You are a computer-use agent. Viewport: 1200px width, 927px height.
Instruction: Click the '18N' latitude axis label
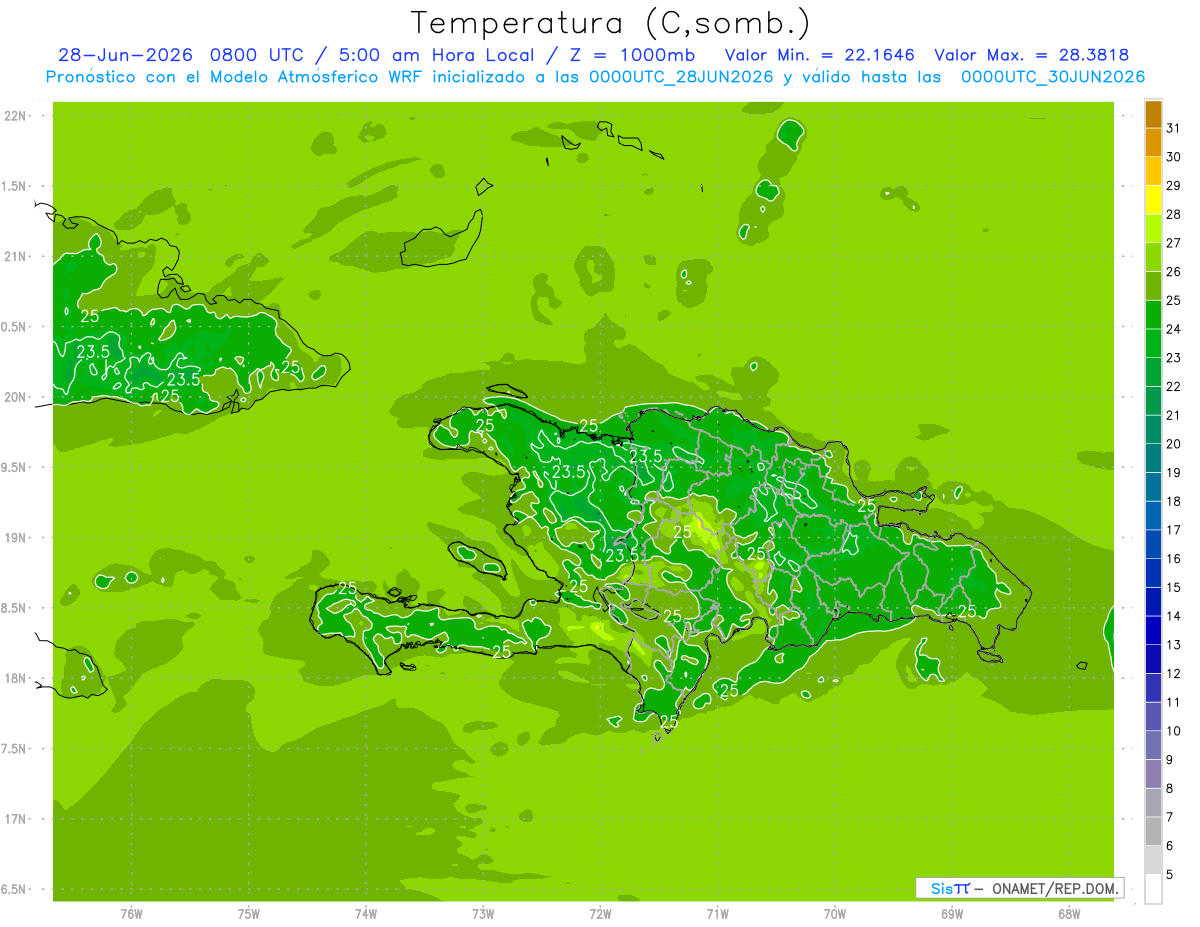coord(17,678)
